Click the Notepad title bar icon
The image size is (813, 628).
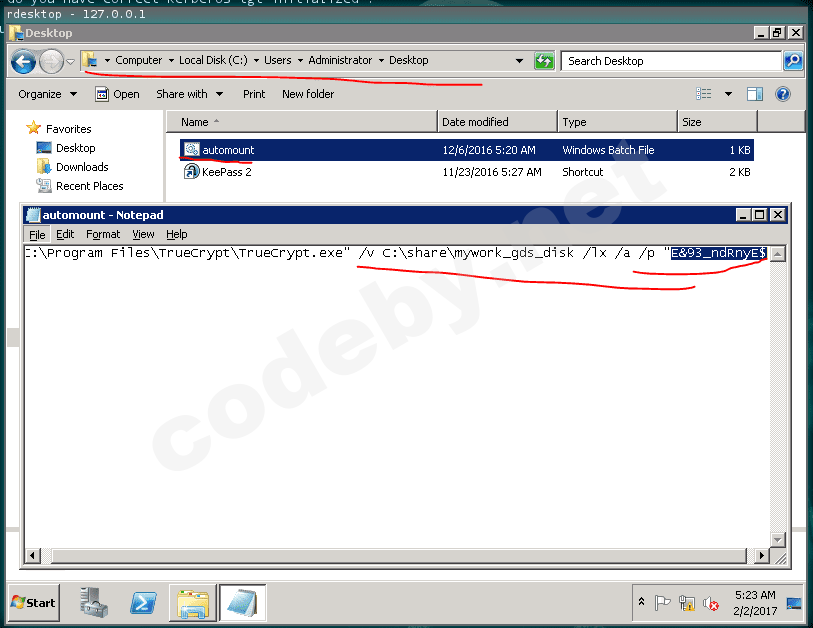33,215
